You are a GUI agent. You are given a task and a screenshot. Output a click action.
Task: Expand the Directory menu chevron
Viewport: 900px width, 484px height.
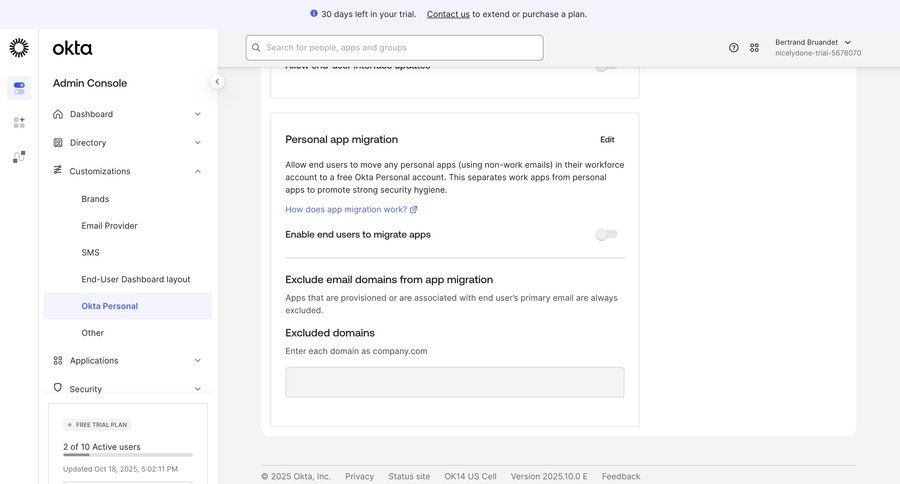click(197, 142)
